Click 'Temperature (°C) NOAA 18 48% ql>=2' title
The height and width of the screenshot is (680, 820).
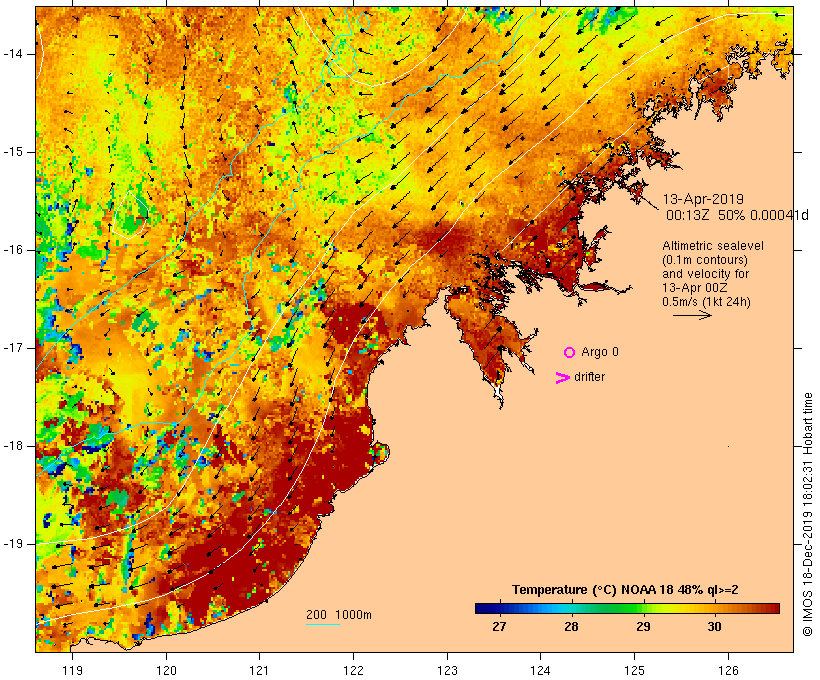click(x=625, y=590)
